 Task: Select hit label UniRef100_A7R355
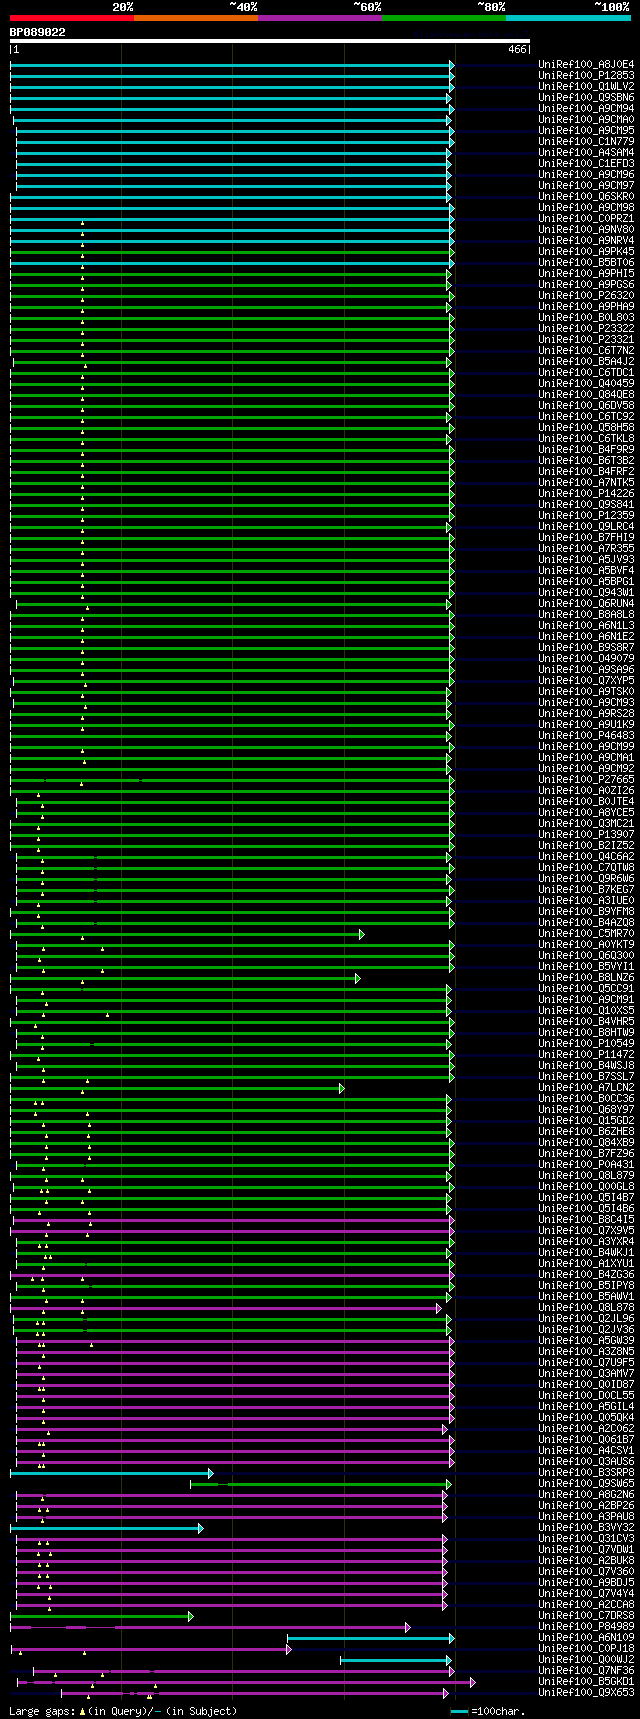586,548
